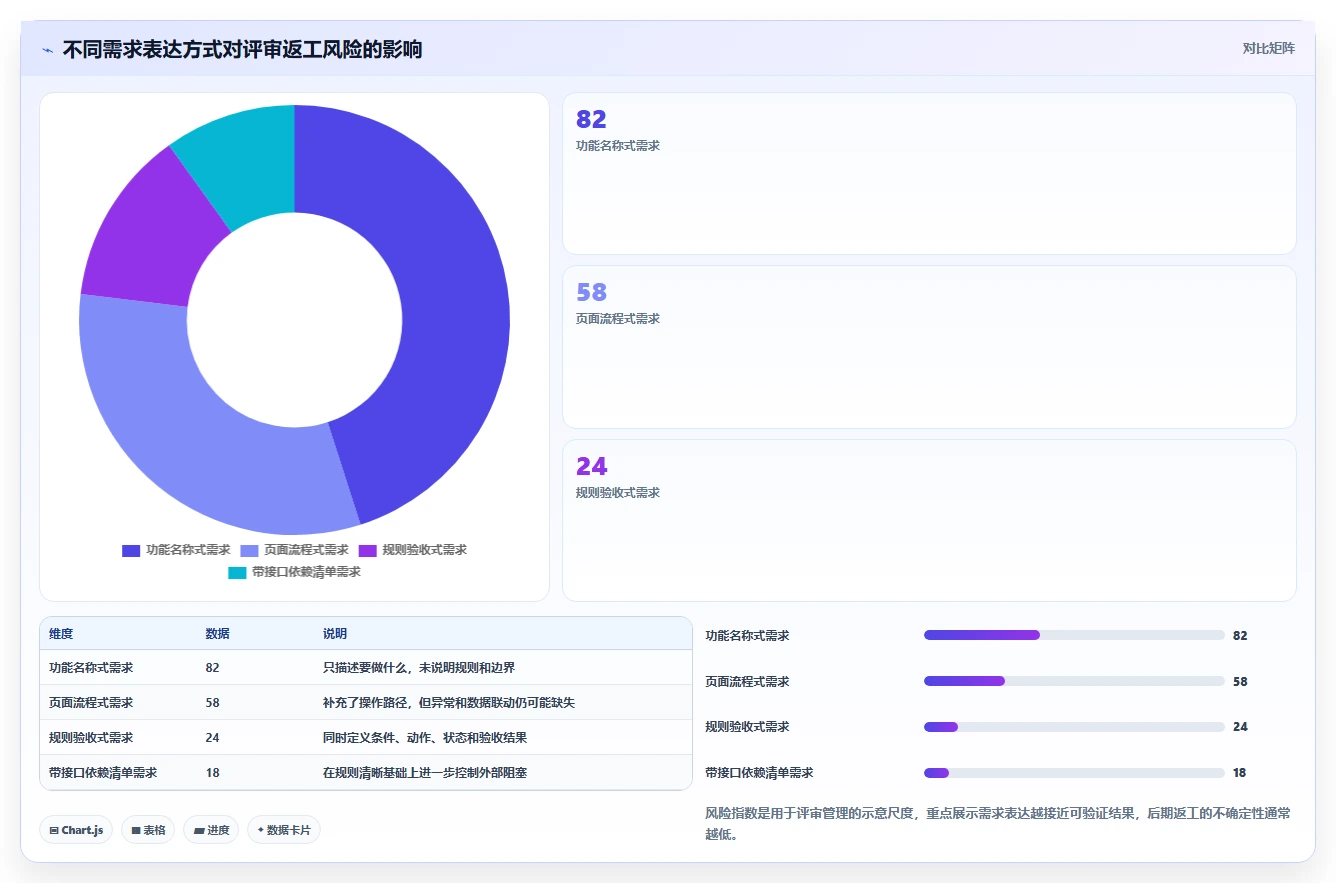Open the data card showing 58

tap(929, 347)
